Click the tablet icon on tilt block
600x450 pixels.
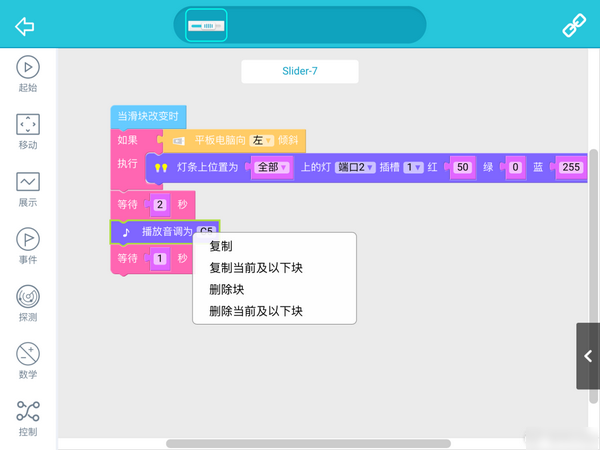click(x=178, y=141)
